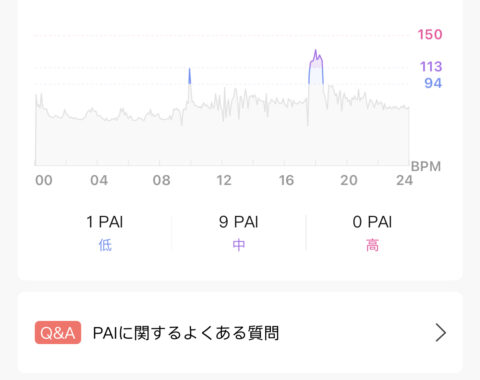The image size is (480, 380).
Task: Click the 'BPM' unit label
Action: 426,166
